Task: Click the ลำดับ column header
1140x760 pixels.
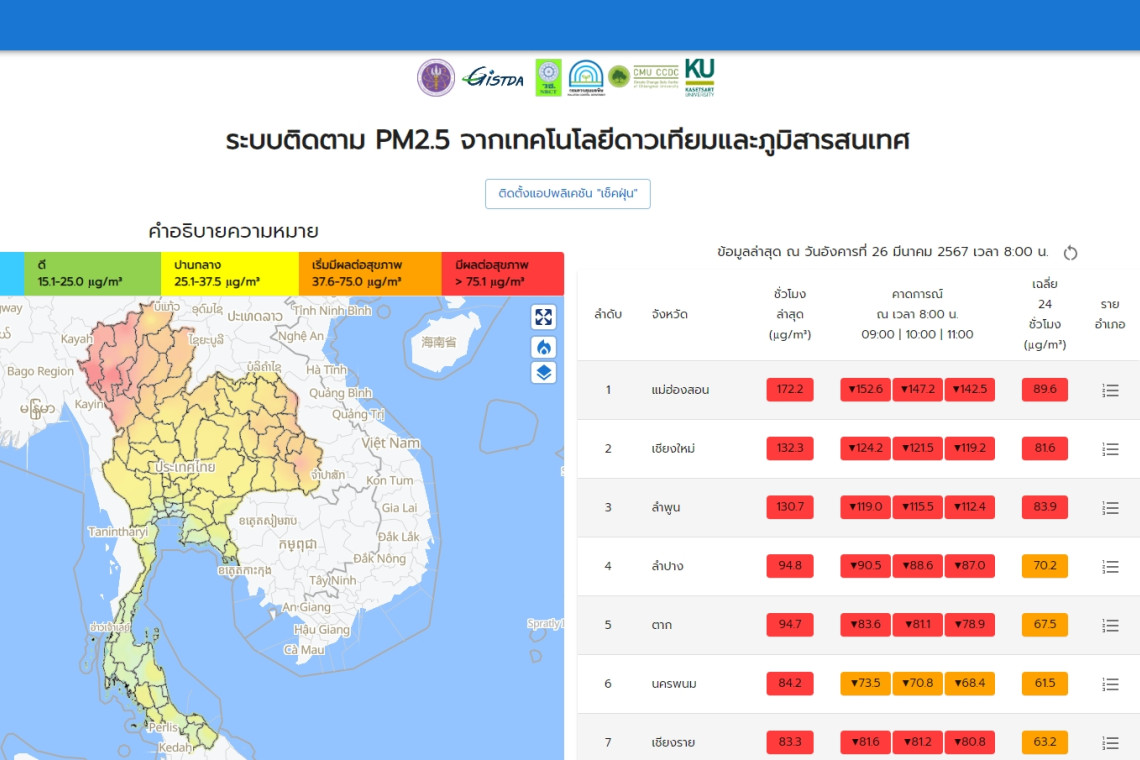Action: point(608,314)
